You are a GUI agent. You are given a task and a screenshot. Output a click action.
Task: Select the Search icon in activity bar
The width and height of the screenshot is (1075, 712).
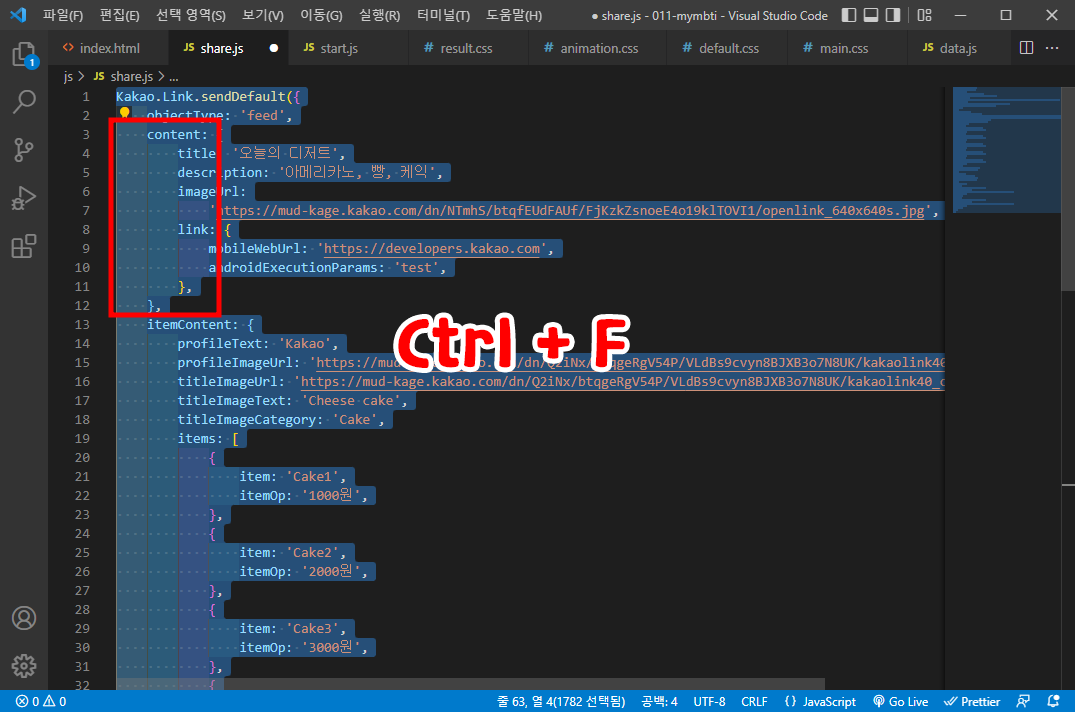[24, 101]
